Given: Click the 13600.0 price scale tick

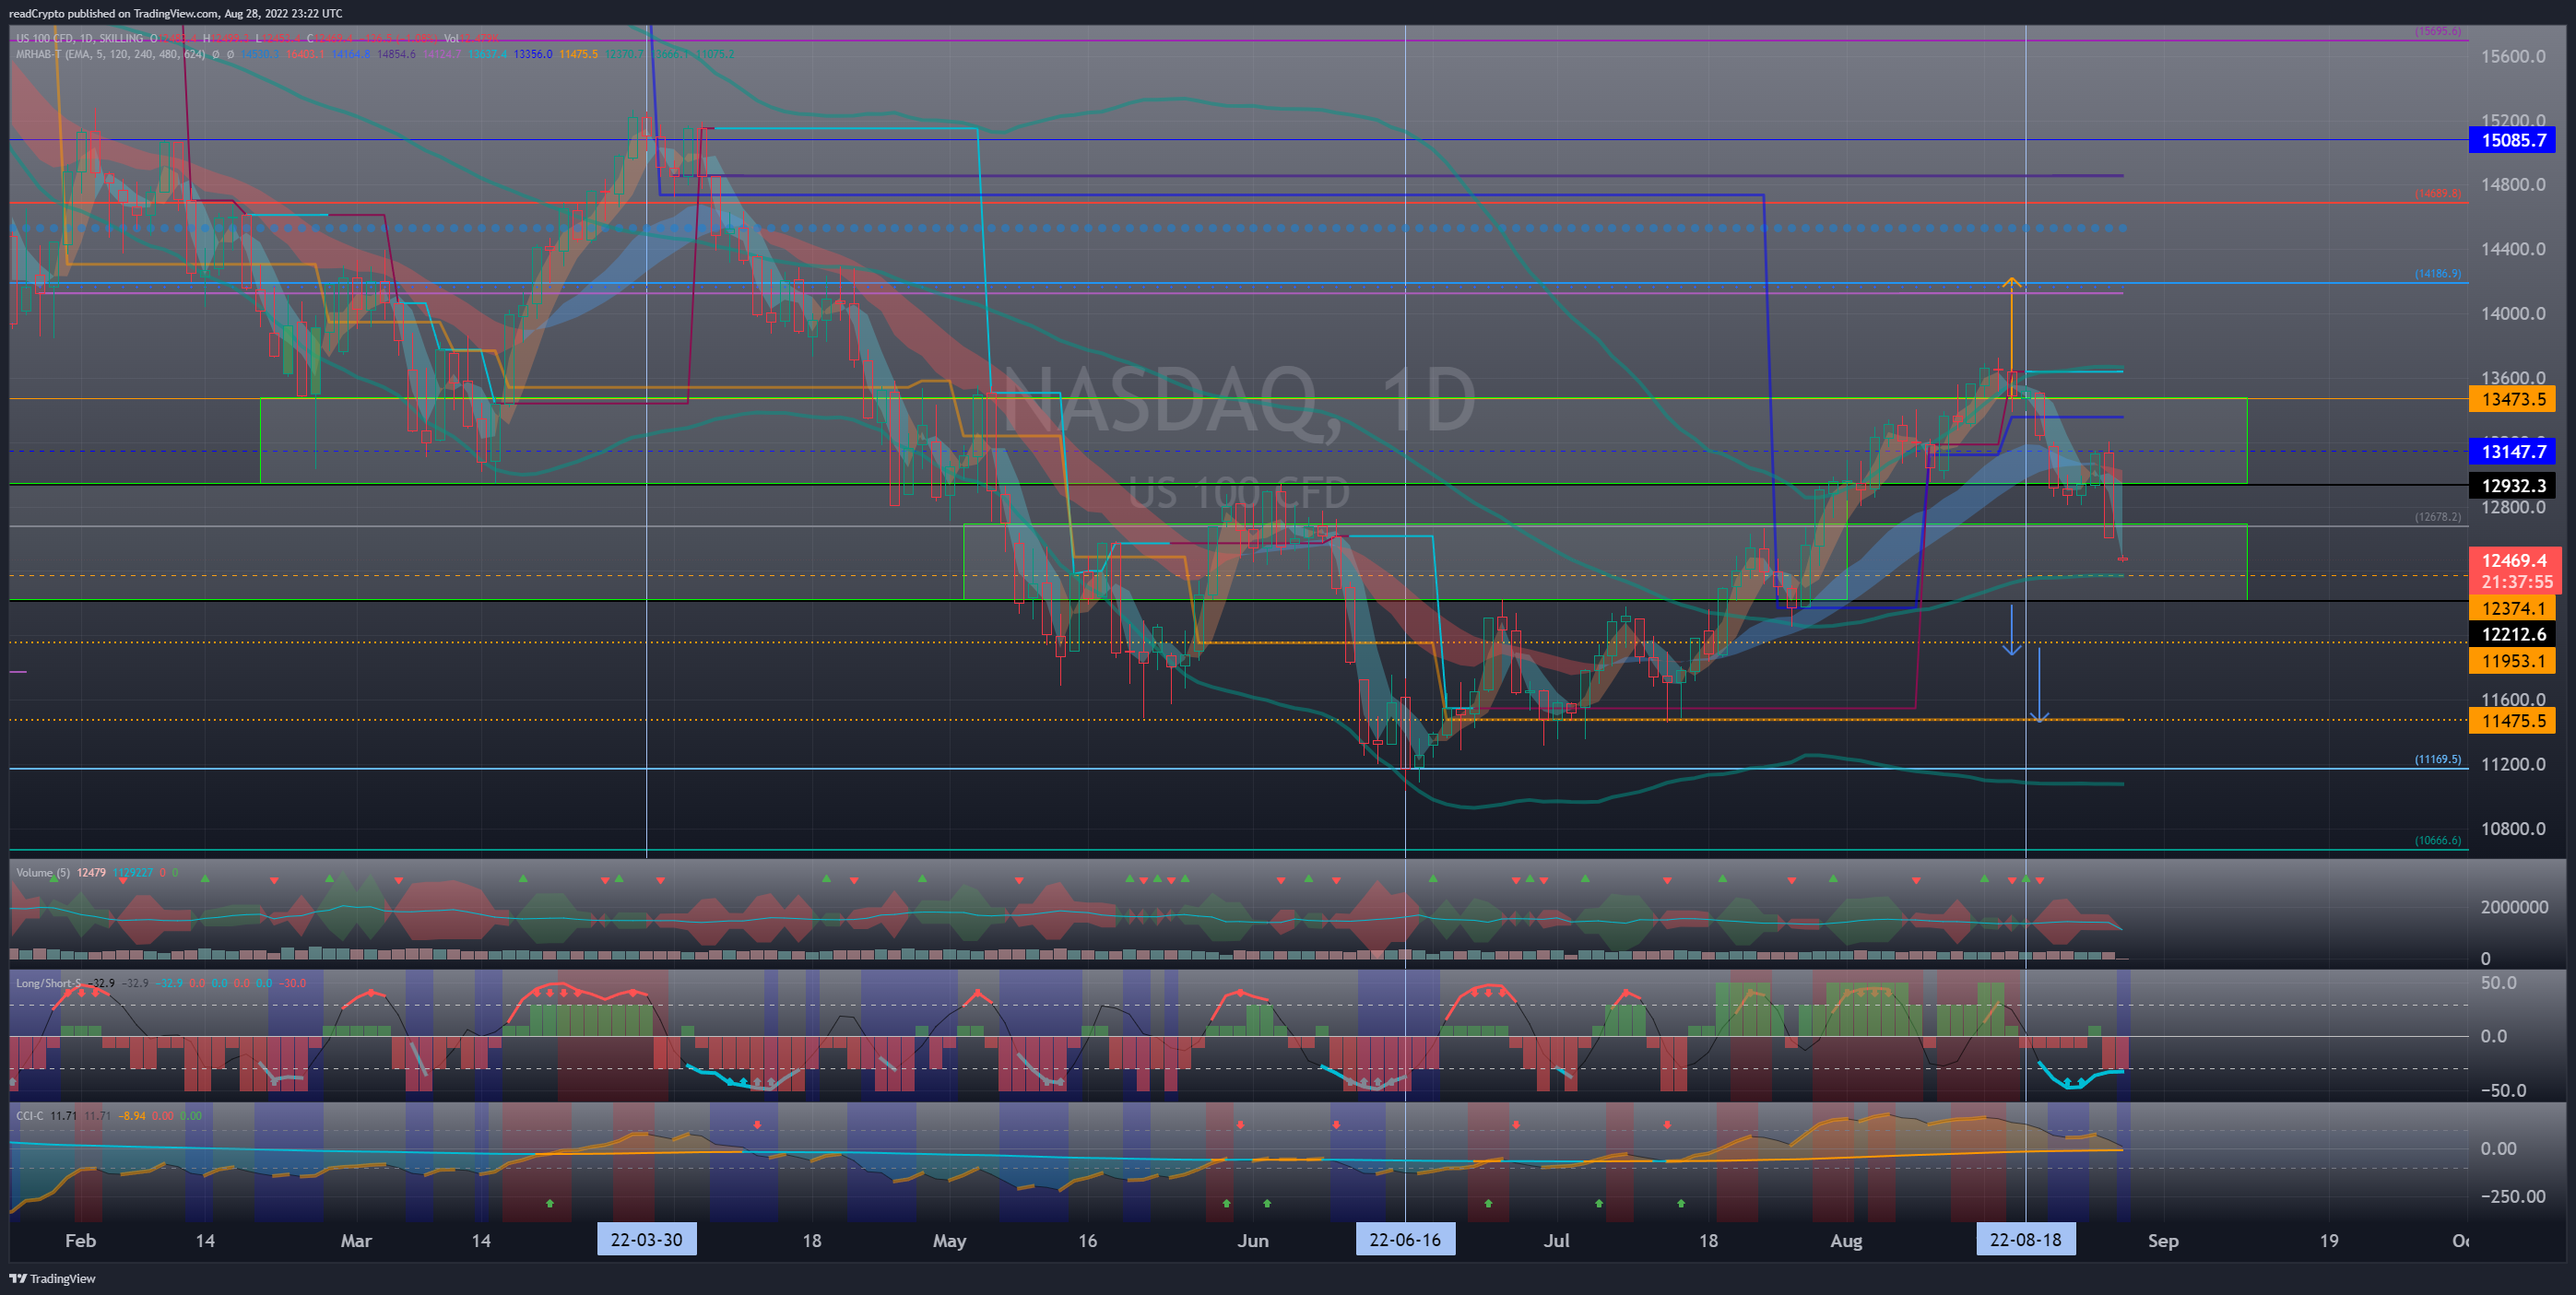Looking at the screenshot, I should (x=2513, y=378).
